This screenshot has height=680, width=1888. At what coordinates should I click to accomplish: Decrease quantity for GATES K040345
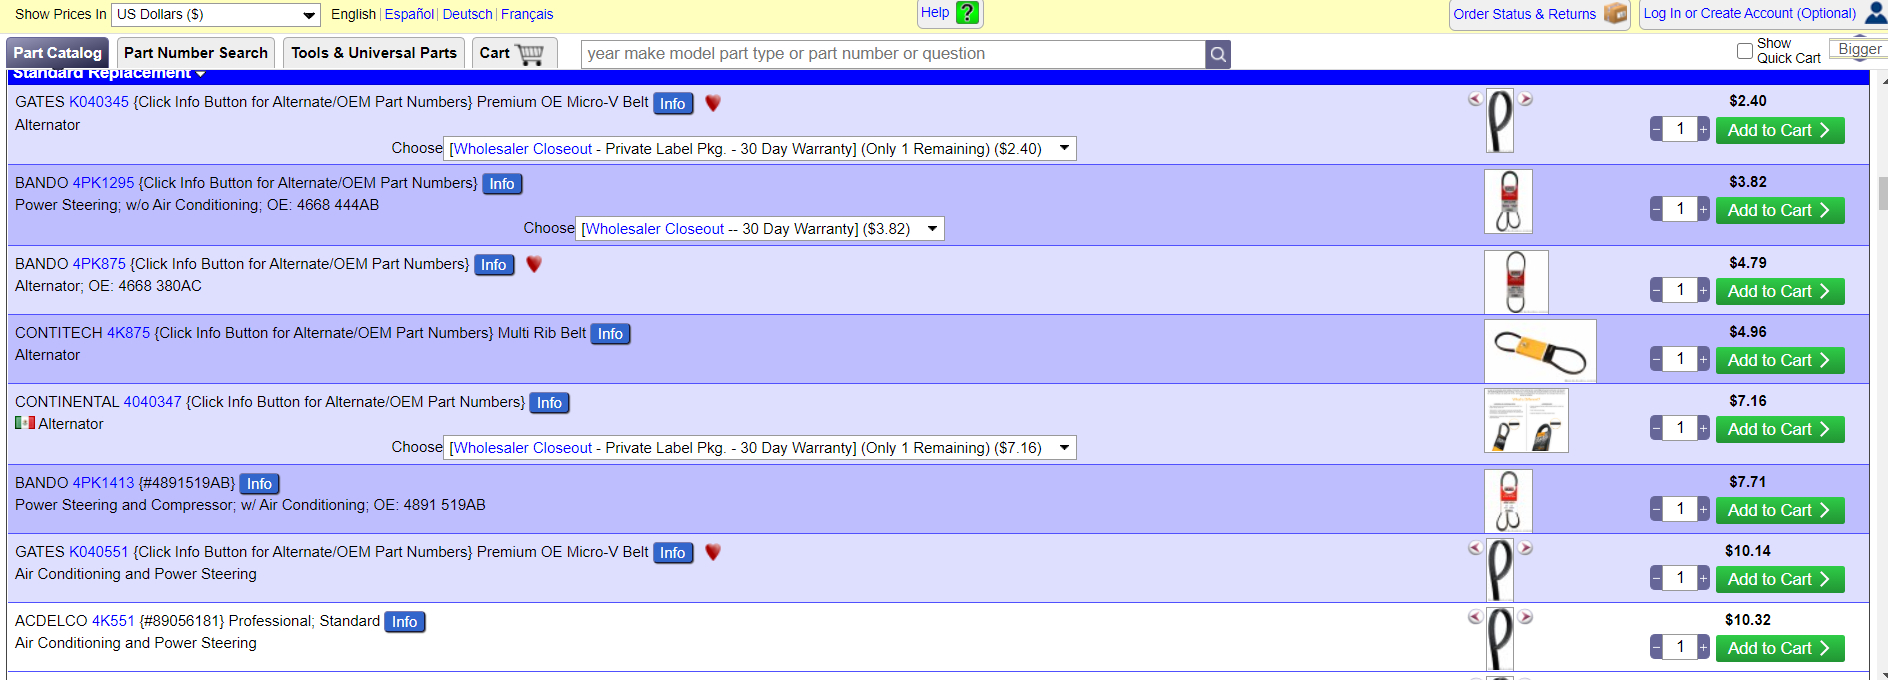[1656, 129]
